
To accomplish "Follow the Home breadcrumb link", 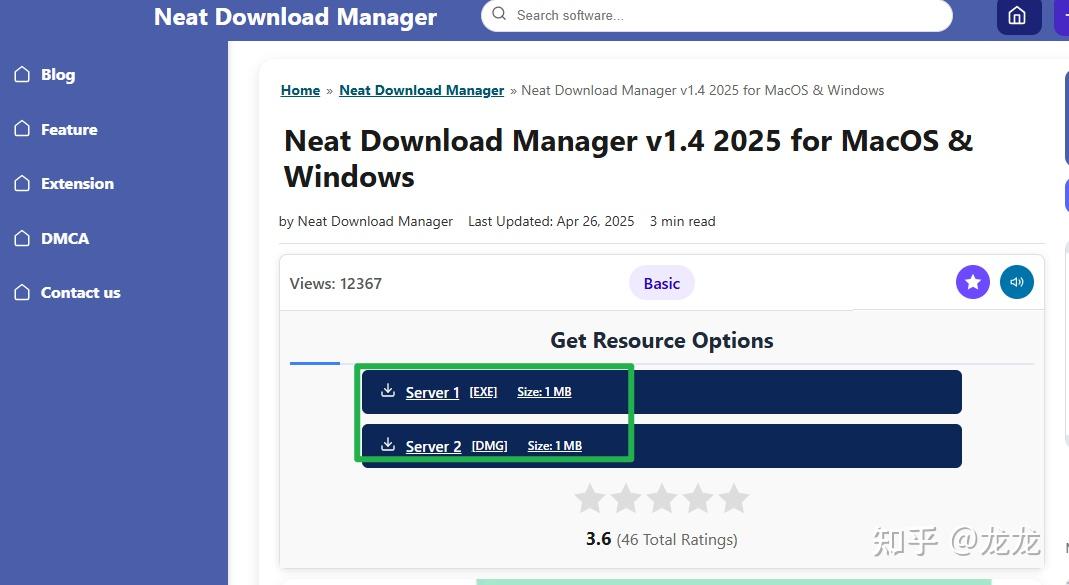I will click(300, 90).
